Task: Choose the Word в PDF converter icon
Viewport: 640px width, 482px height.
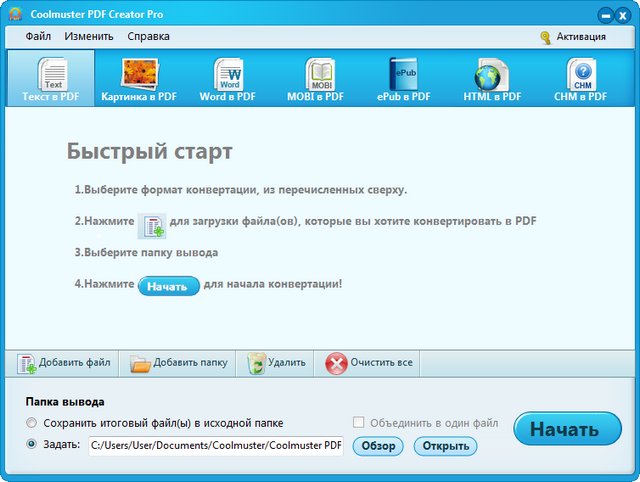Action: pos(228,74)
